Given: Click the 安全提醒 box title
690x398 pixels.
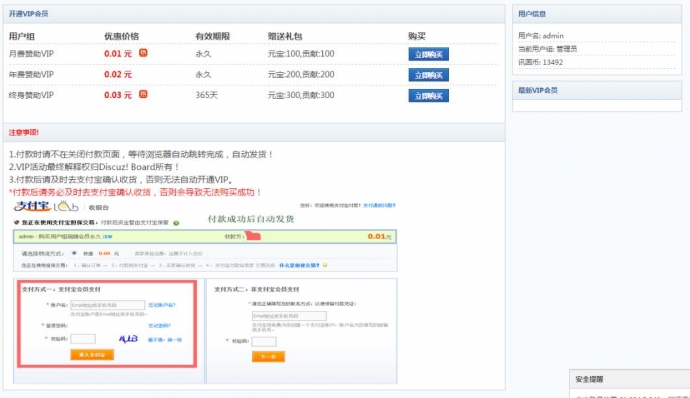Looking at the screenshot, I should [589, 379].
